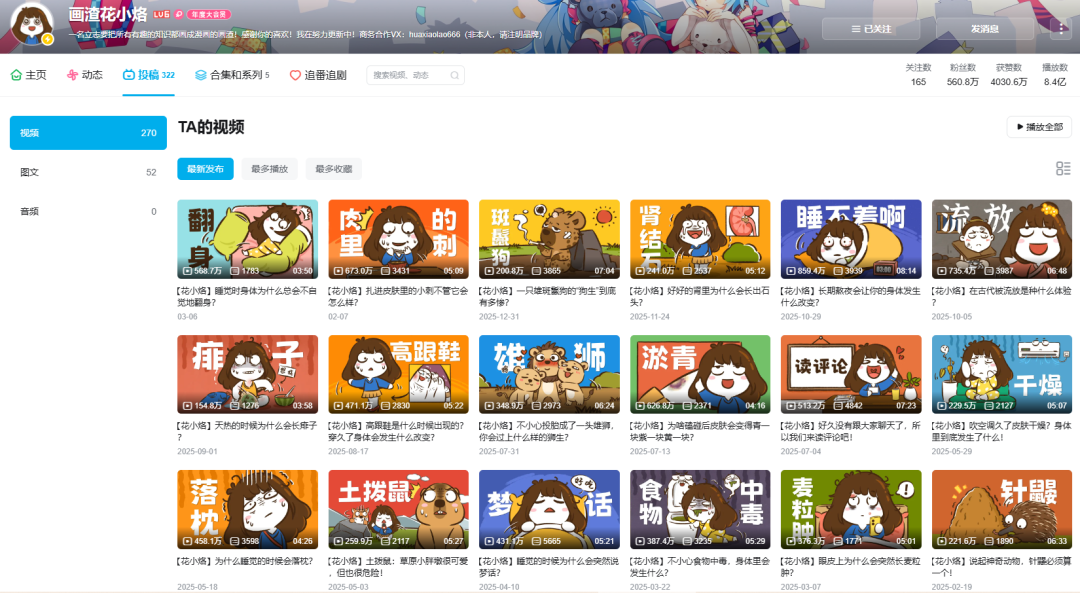Open the 翻身 video thumbnail

tap(247, 239)
